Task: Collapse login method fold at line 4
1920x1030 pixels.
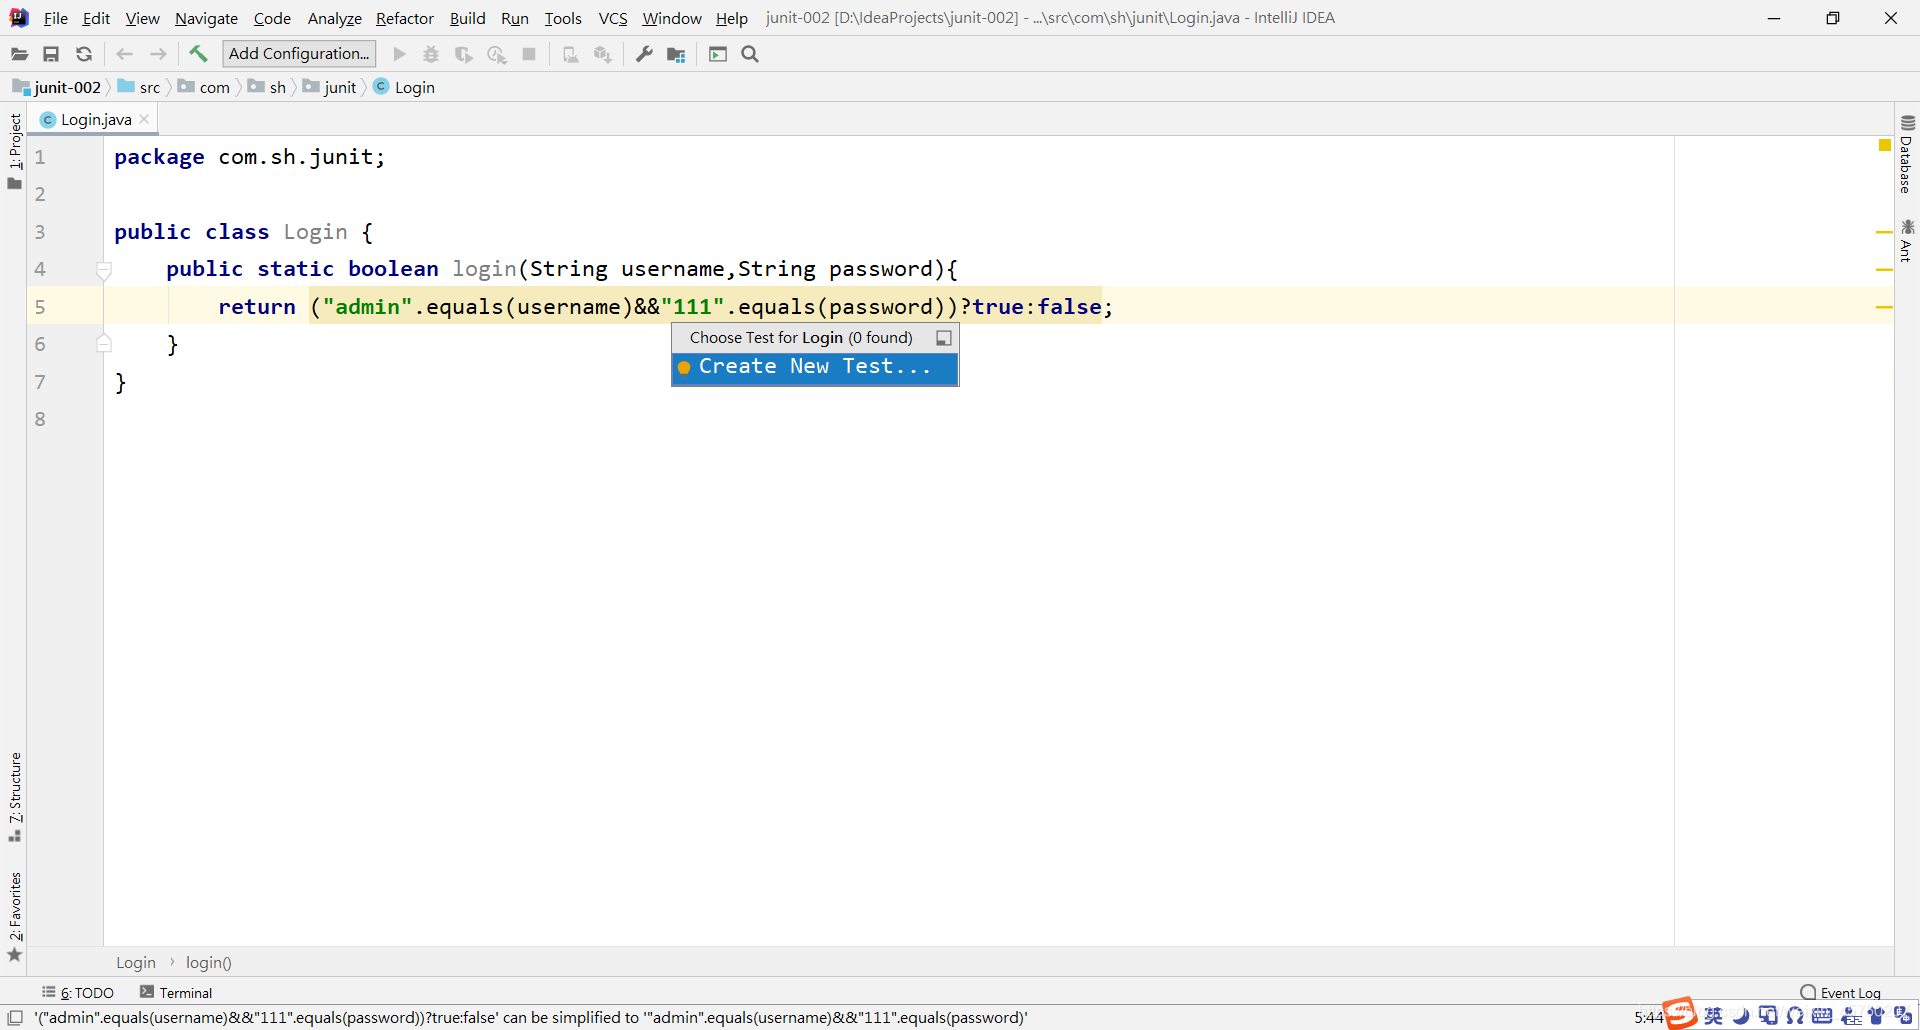Action: [103, 269]
